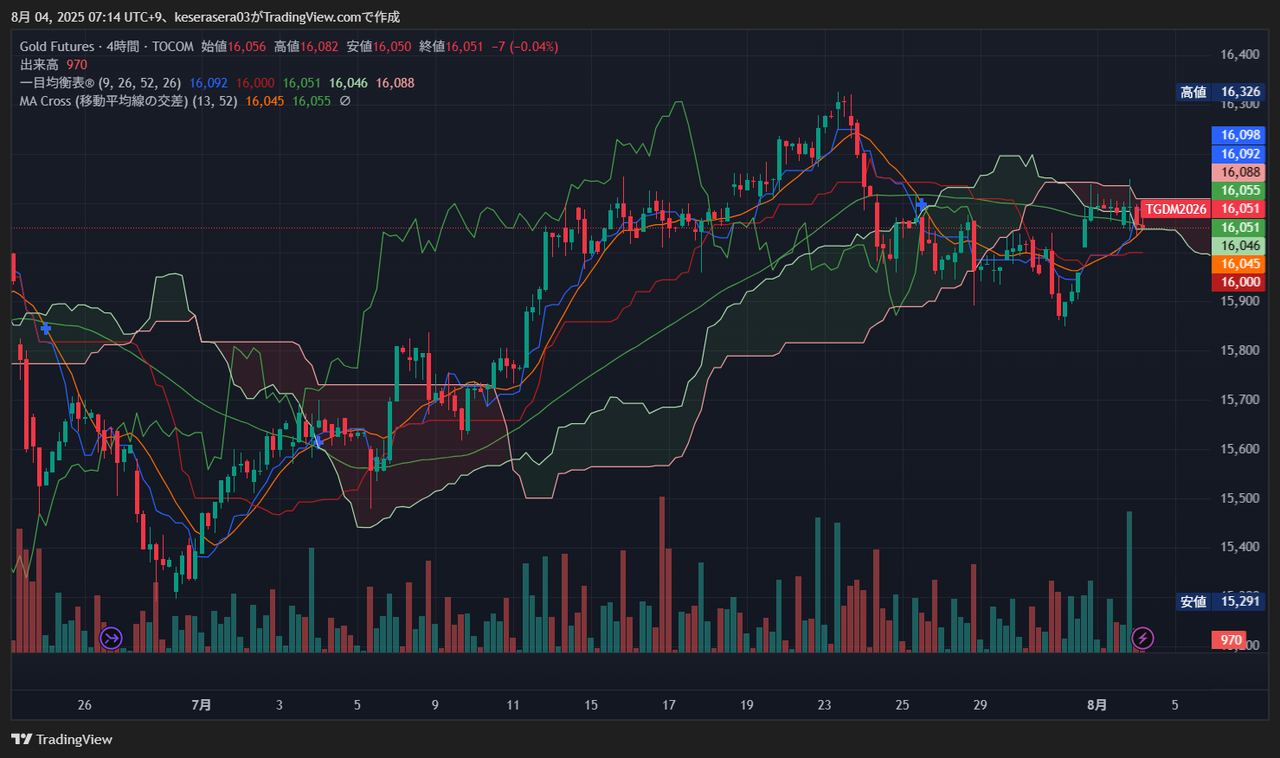
Task: Click the pink 16,088 price axis label
Action: point(1241,172)
